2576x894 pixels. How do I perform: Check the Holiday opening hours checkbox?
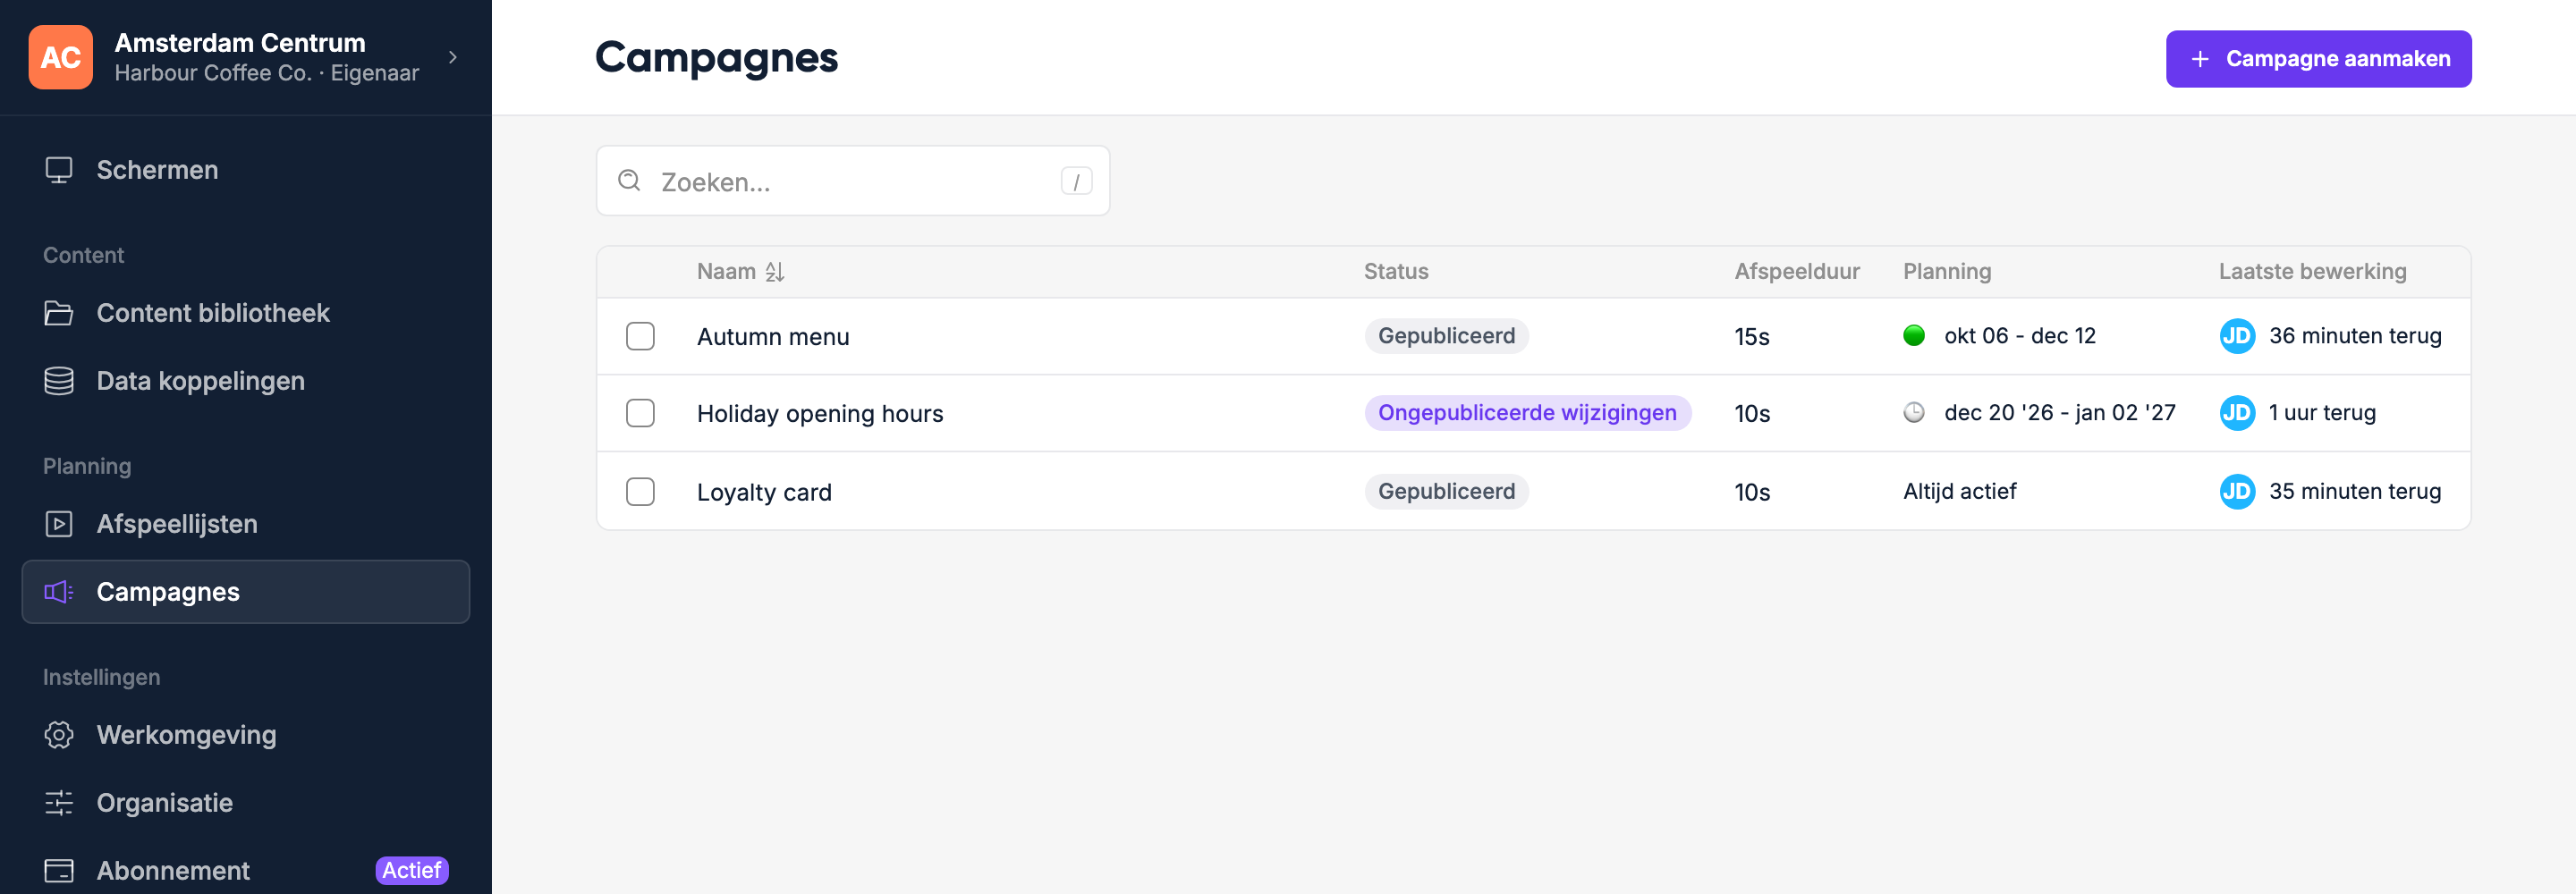(x=640, y=413)
